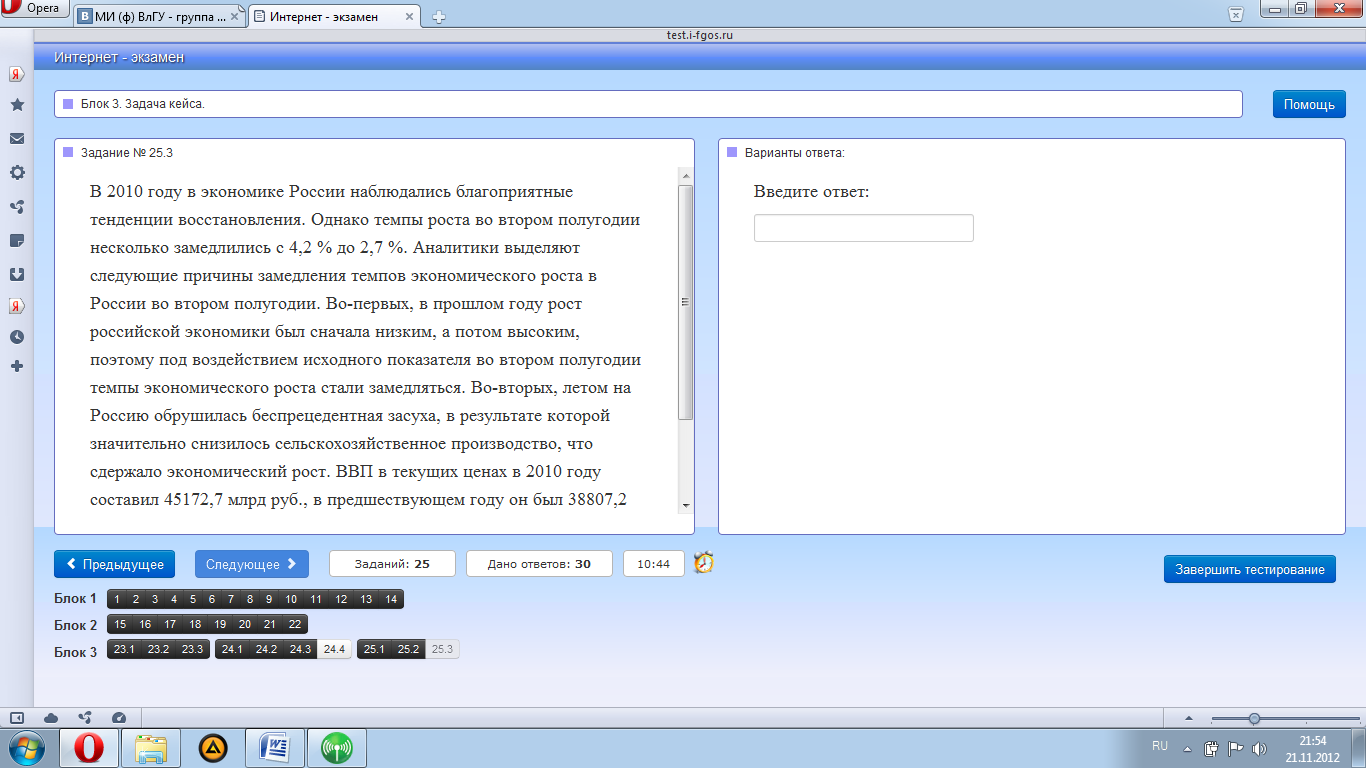Image resolution: width=1366 pixels, height=768 pixels.
Task: Jump to task 14 in Блок 1
Action: pos(391,599)
